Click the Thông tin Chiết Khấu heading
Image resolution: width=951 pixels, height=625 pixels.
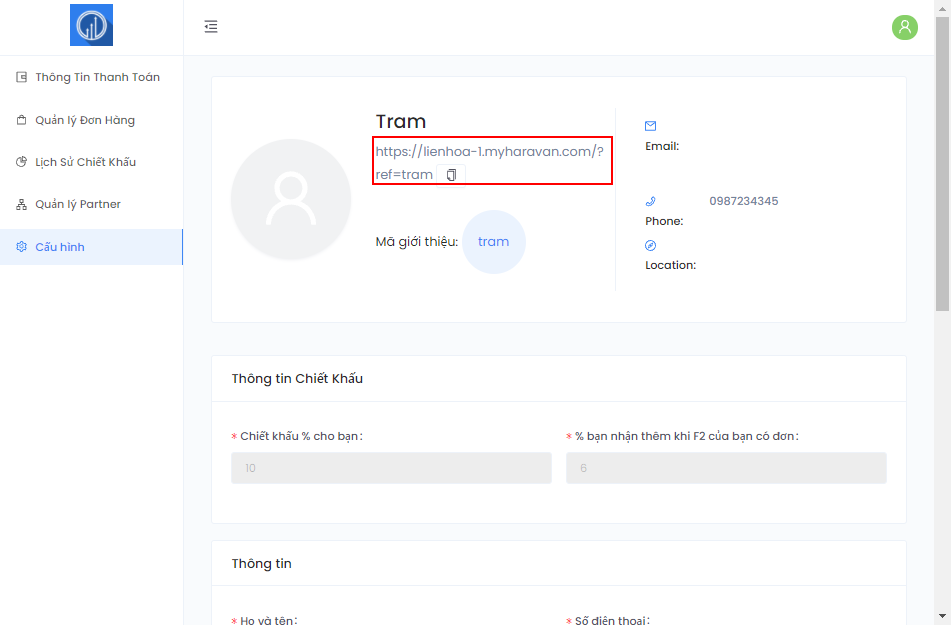coord(297,379)
